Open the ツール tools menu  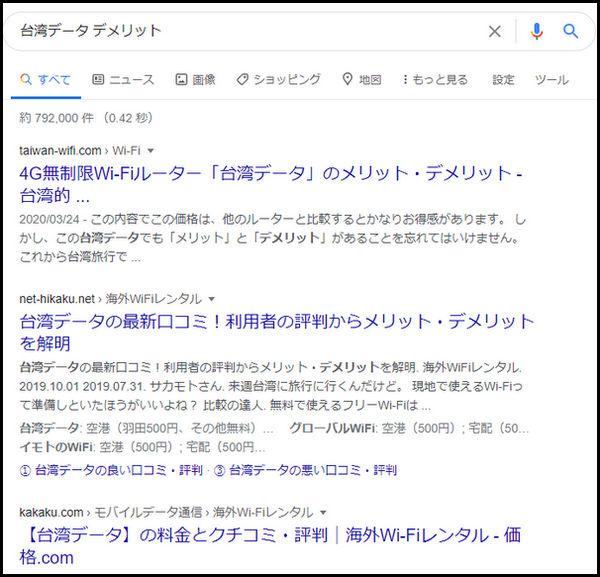coord(551,80)
